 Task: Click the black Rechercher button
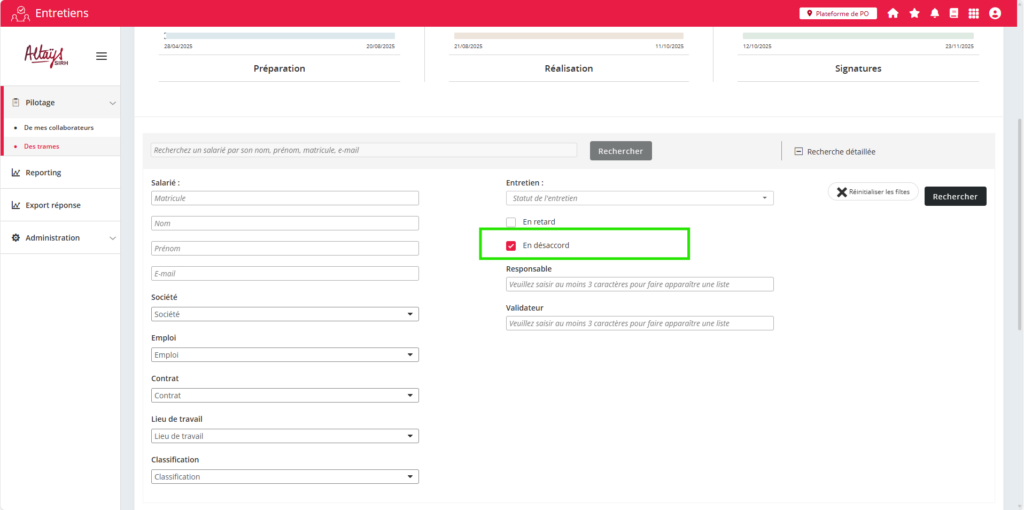tap(955, 197)
